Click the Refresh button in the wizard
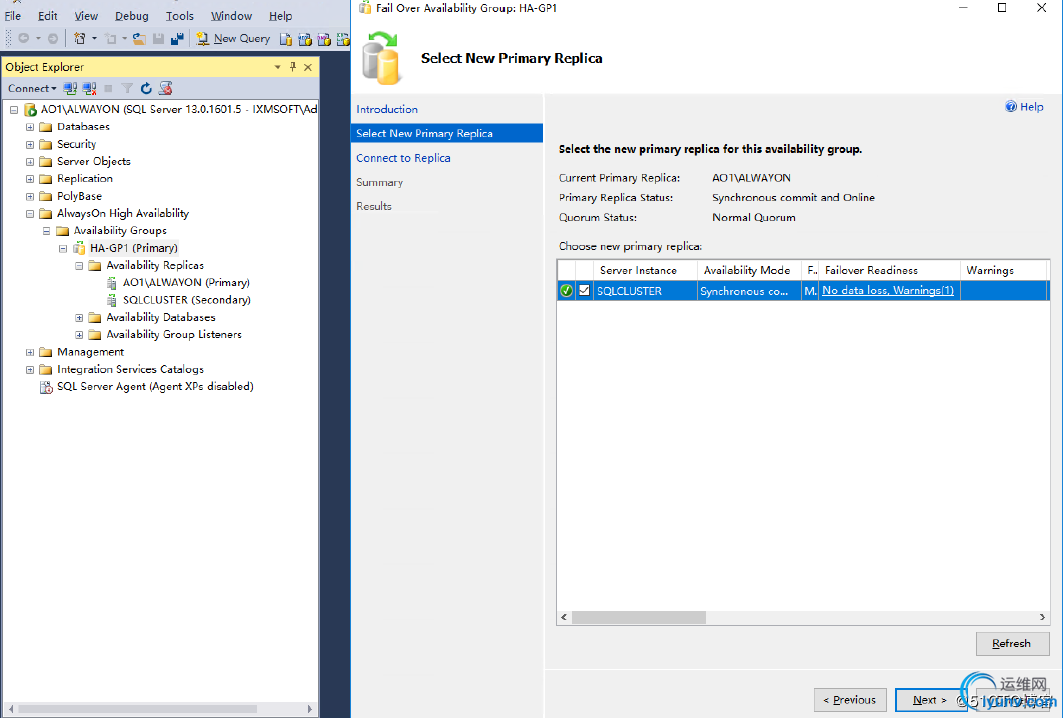This screenshot has height=718, width=1063. coord(1012,643)
